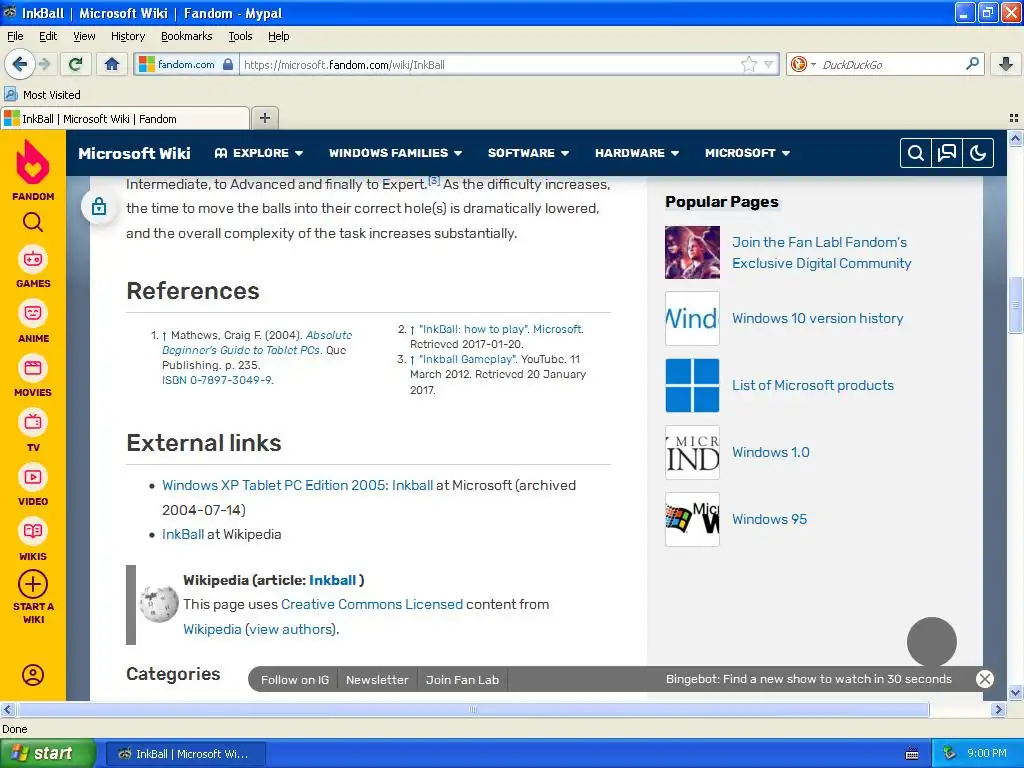This screenshot has width=1024, height=768.
Task: Open Fandom sidebar search icon
Action: 33,223
